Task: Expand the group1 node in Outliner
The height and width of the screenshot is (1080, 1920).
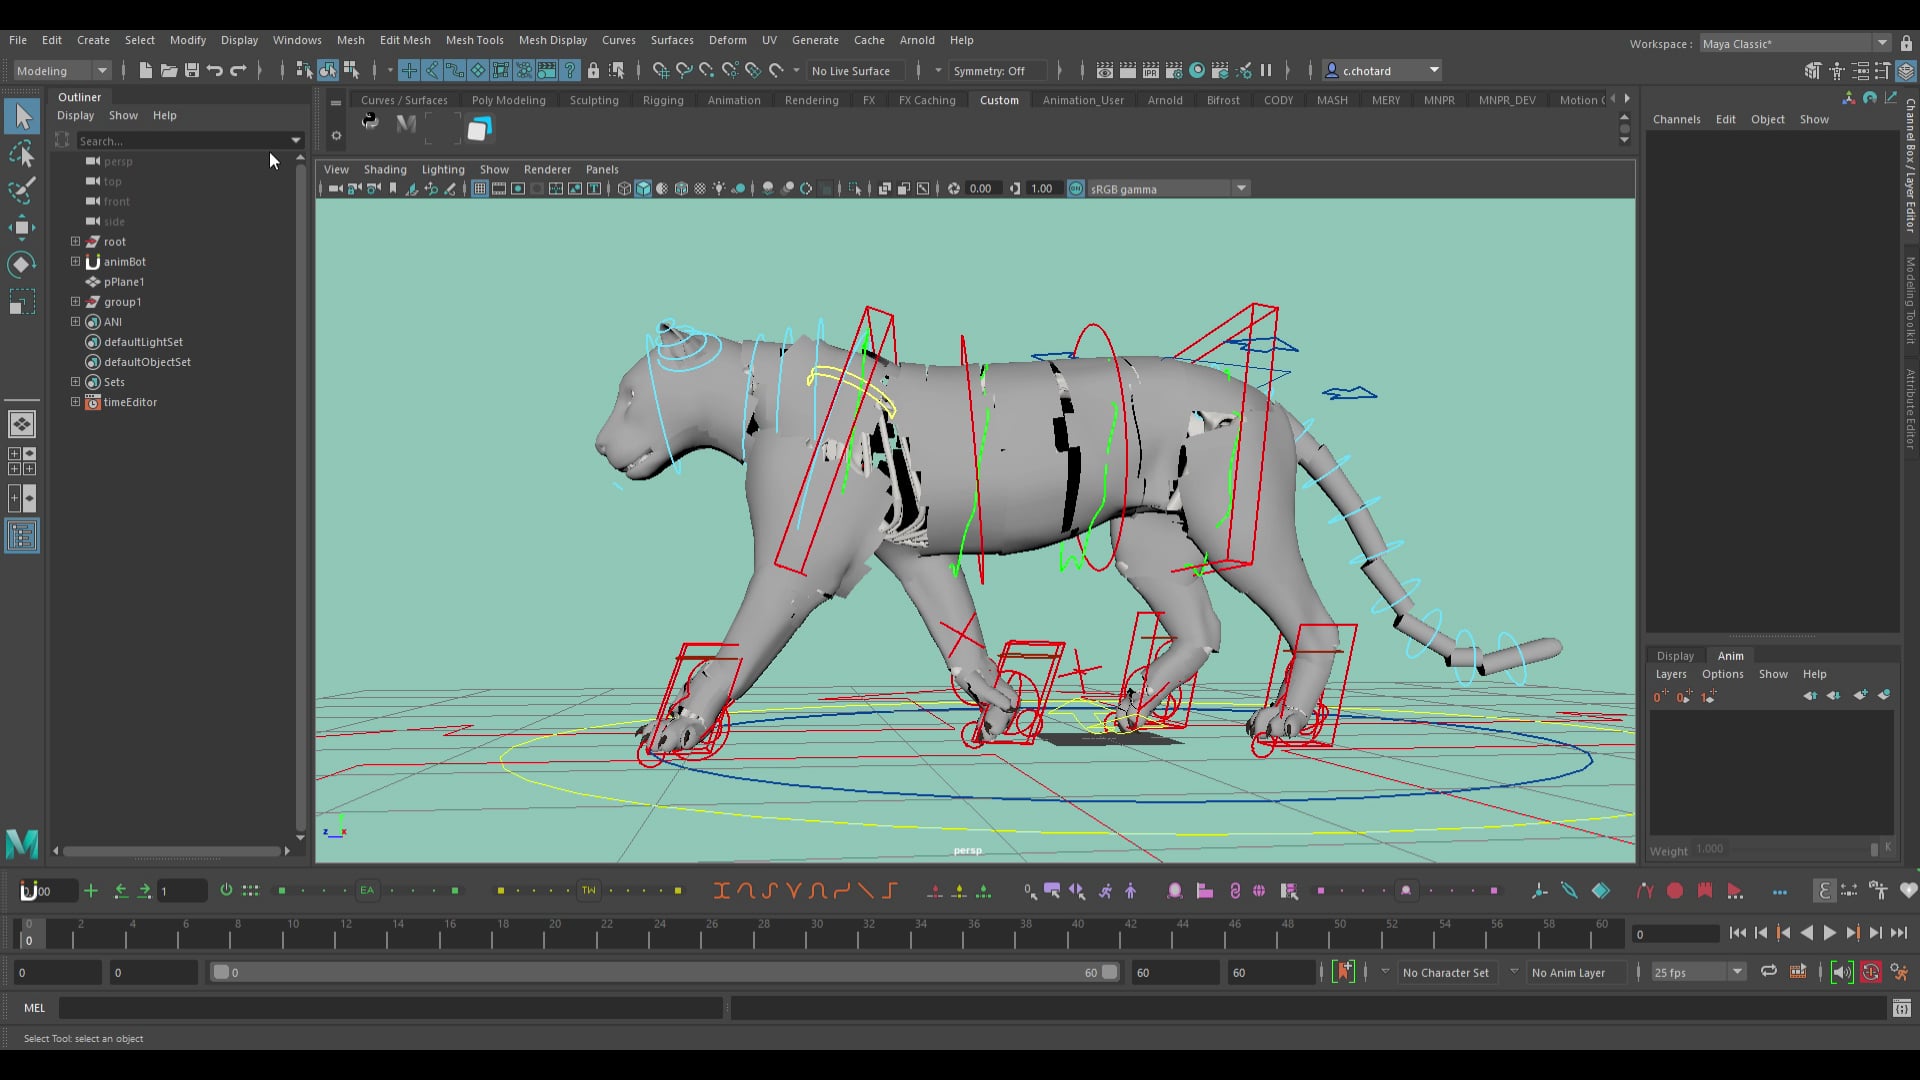Action: click(x=75, y=301)
